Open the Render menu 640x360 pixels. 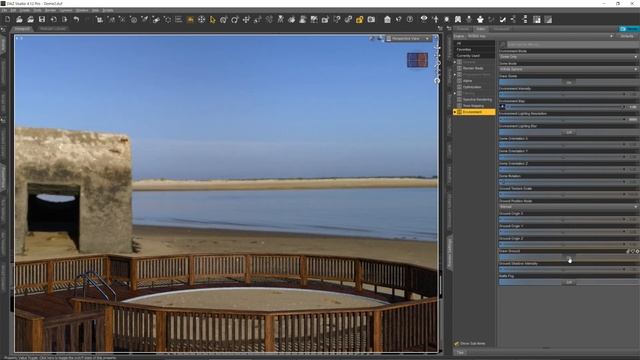50,10
